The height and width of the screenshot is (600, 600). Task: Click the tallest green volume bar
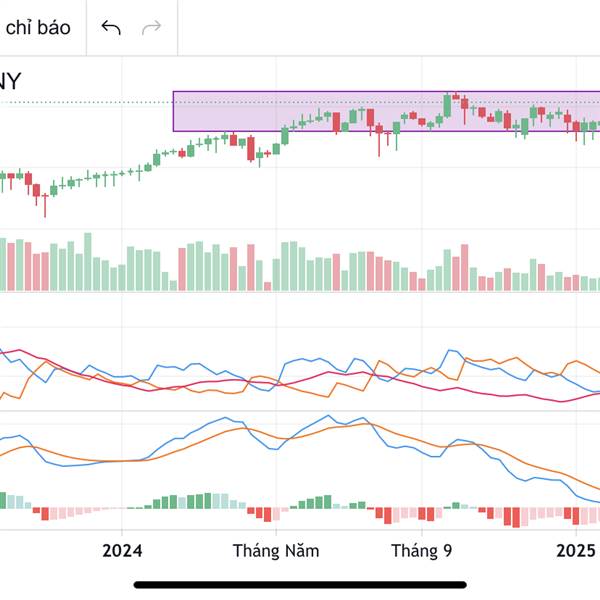(x=88, y=262)
